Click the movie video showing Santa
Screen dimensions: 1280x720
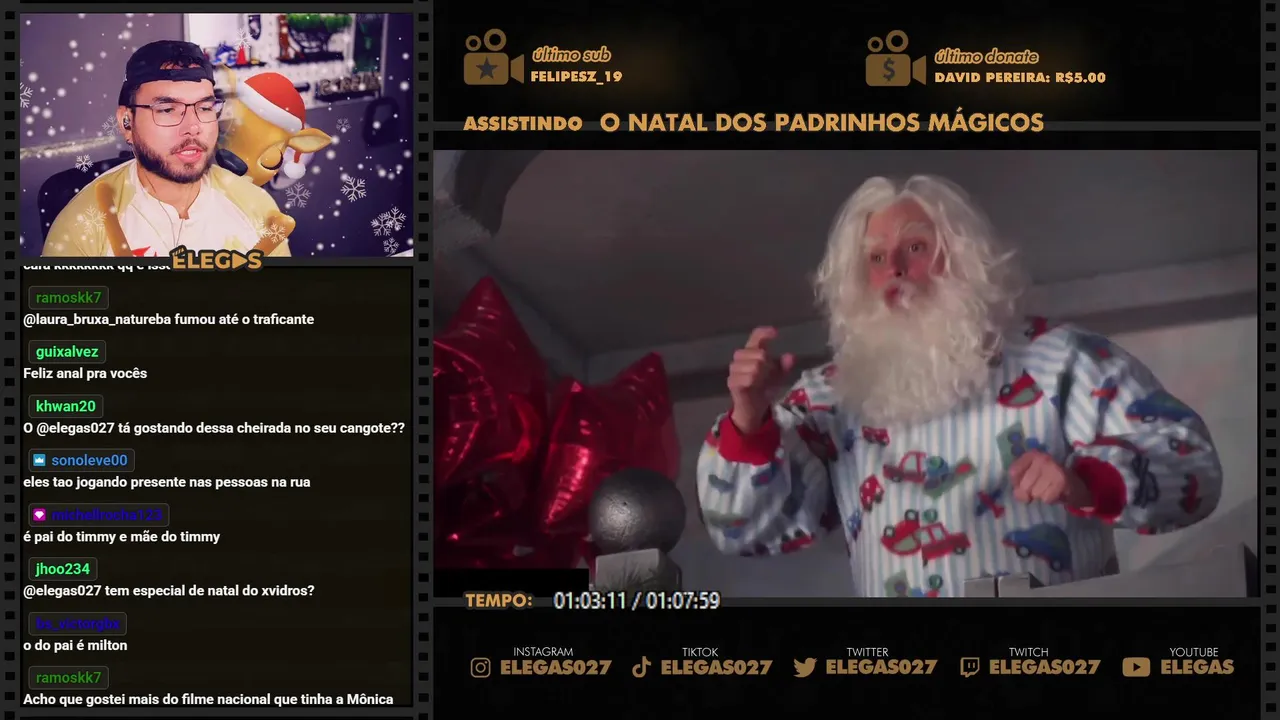(845, 374)
